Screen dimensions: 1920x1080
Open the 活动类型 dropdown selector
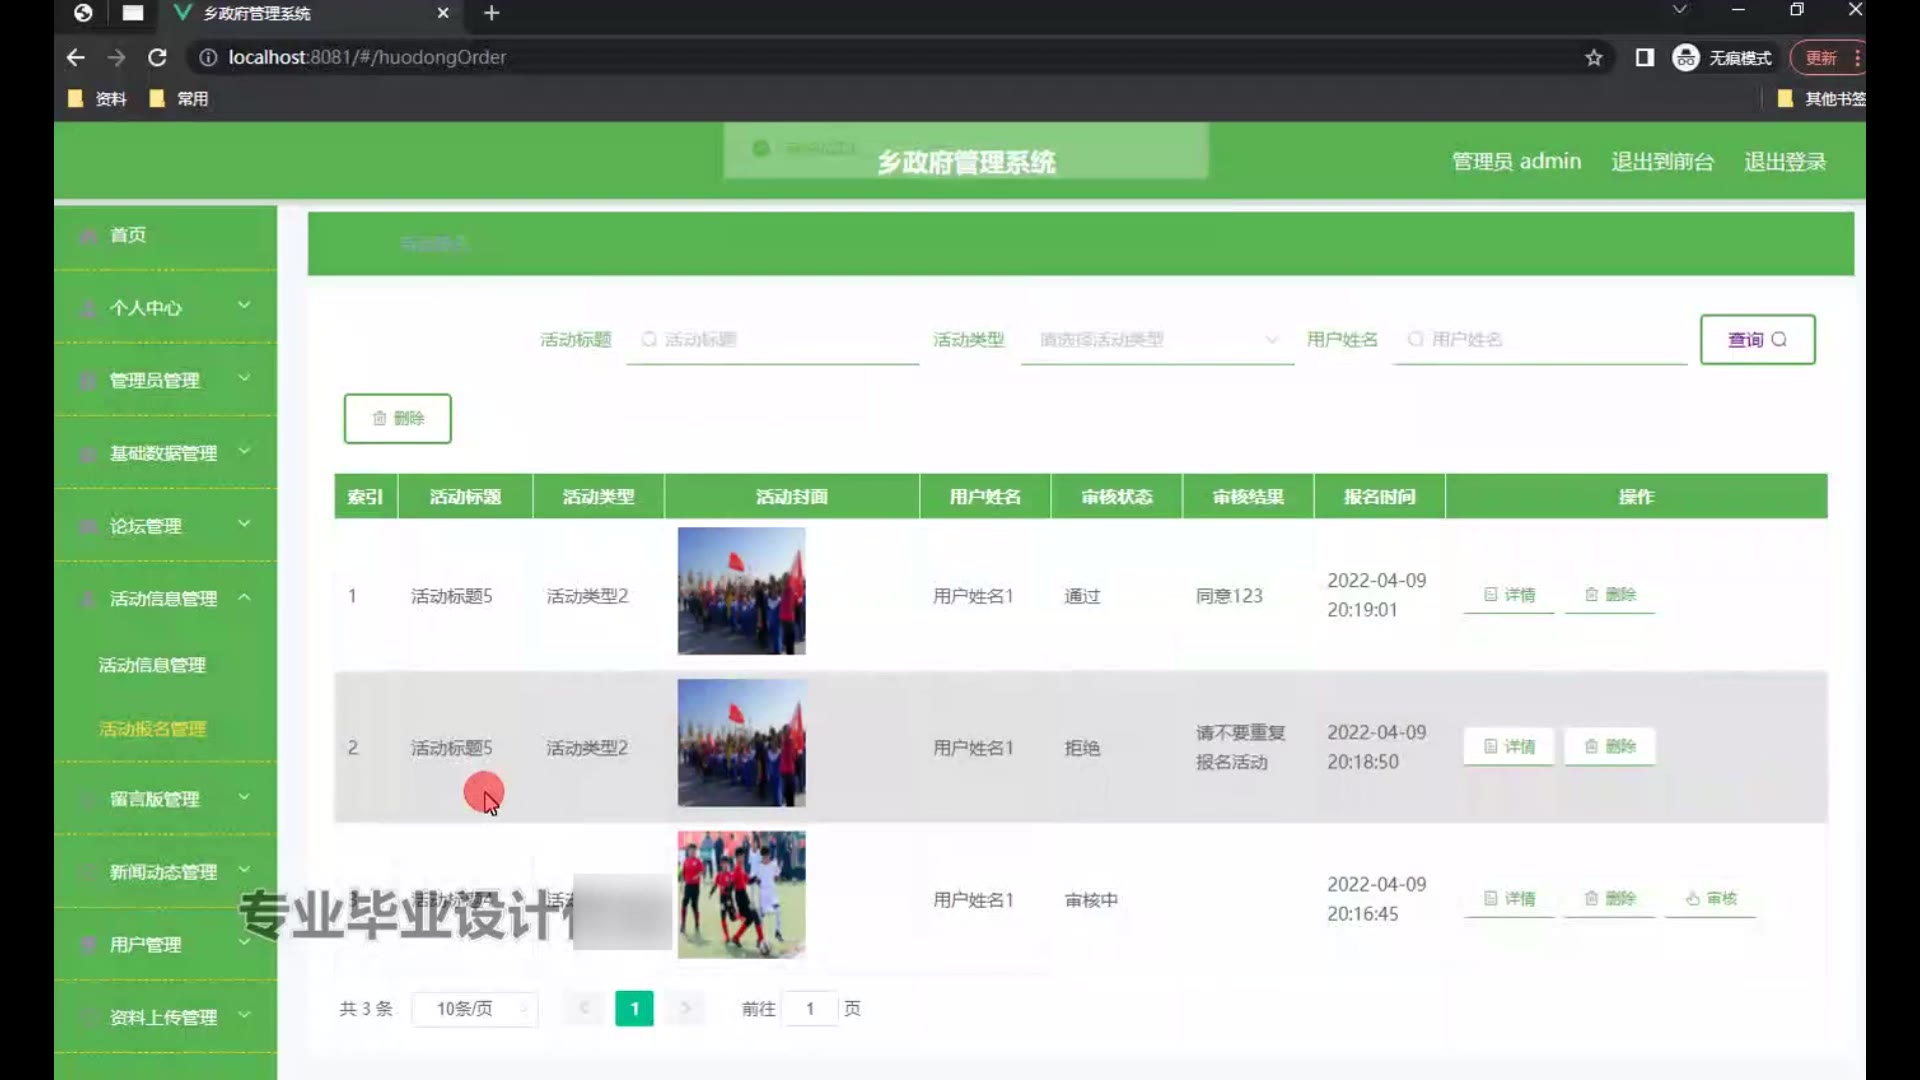click(x=1157, y=340)
